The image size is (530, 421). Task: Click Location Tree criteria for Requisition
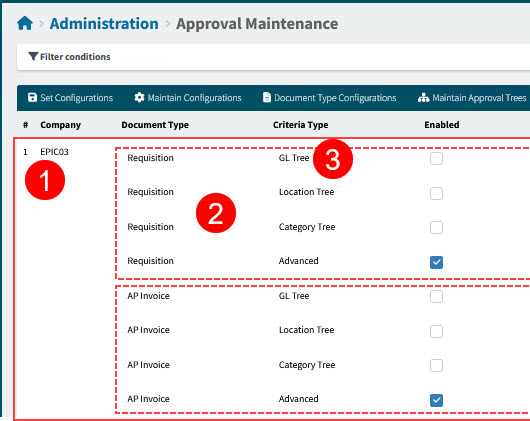coord(307,192)
